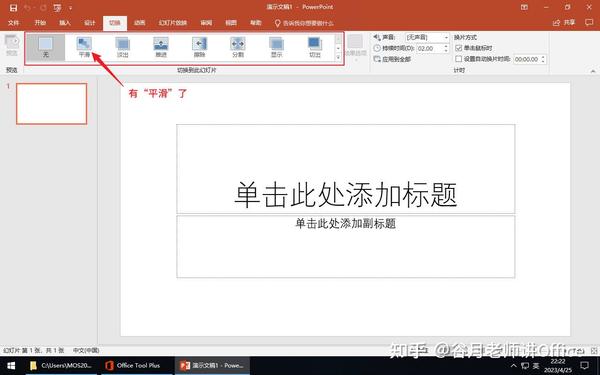Open the 审阅 (Review) tab

click(206, 23)
